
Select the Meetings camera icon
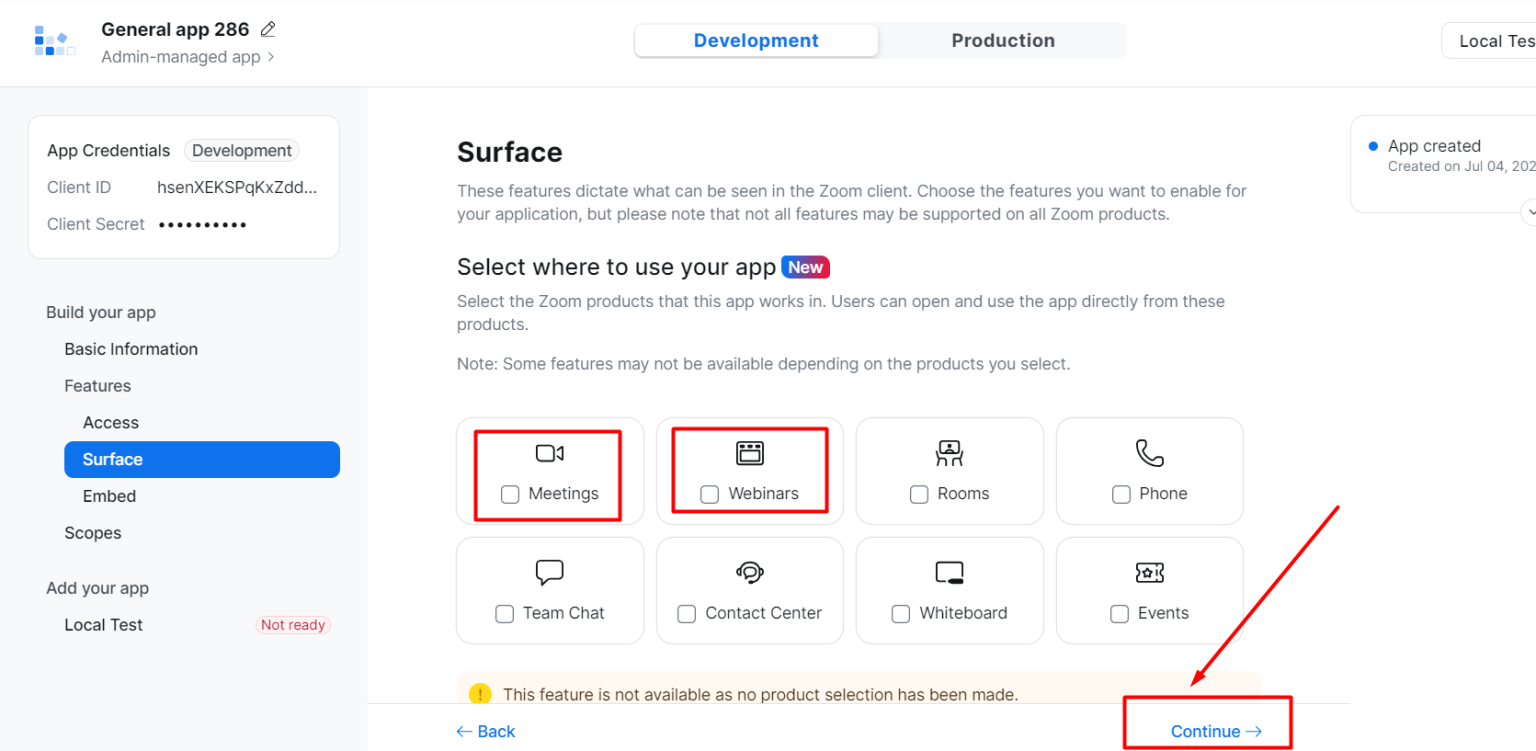[549, 452]
